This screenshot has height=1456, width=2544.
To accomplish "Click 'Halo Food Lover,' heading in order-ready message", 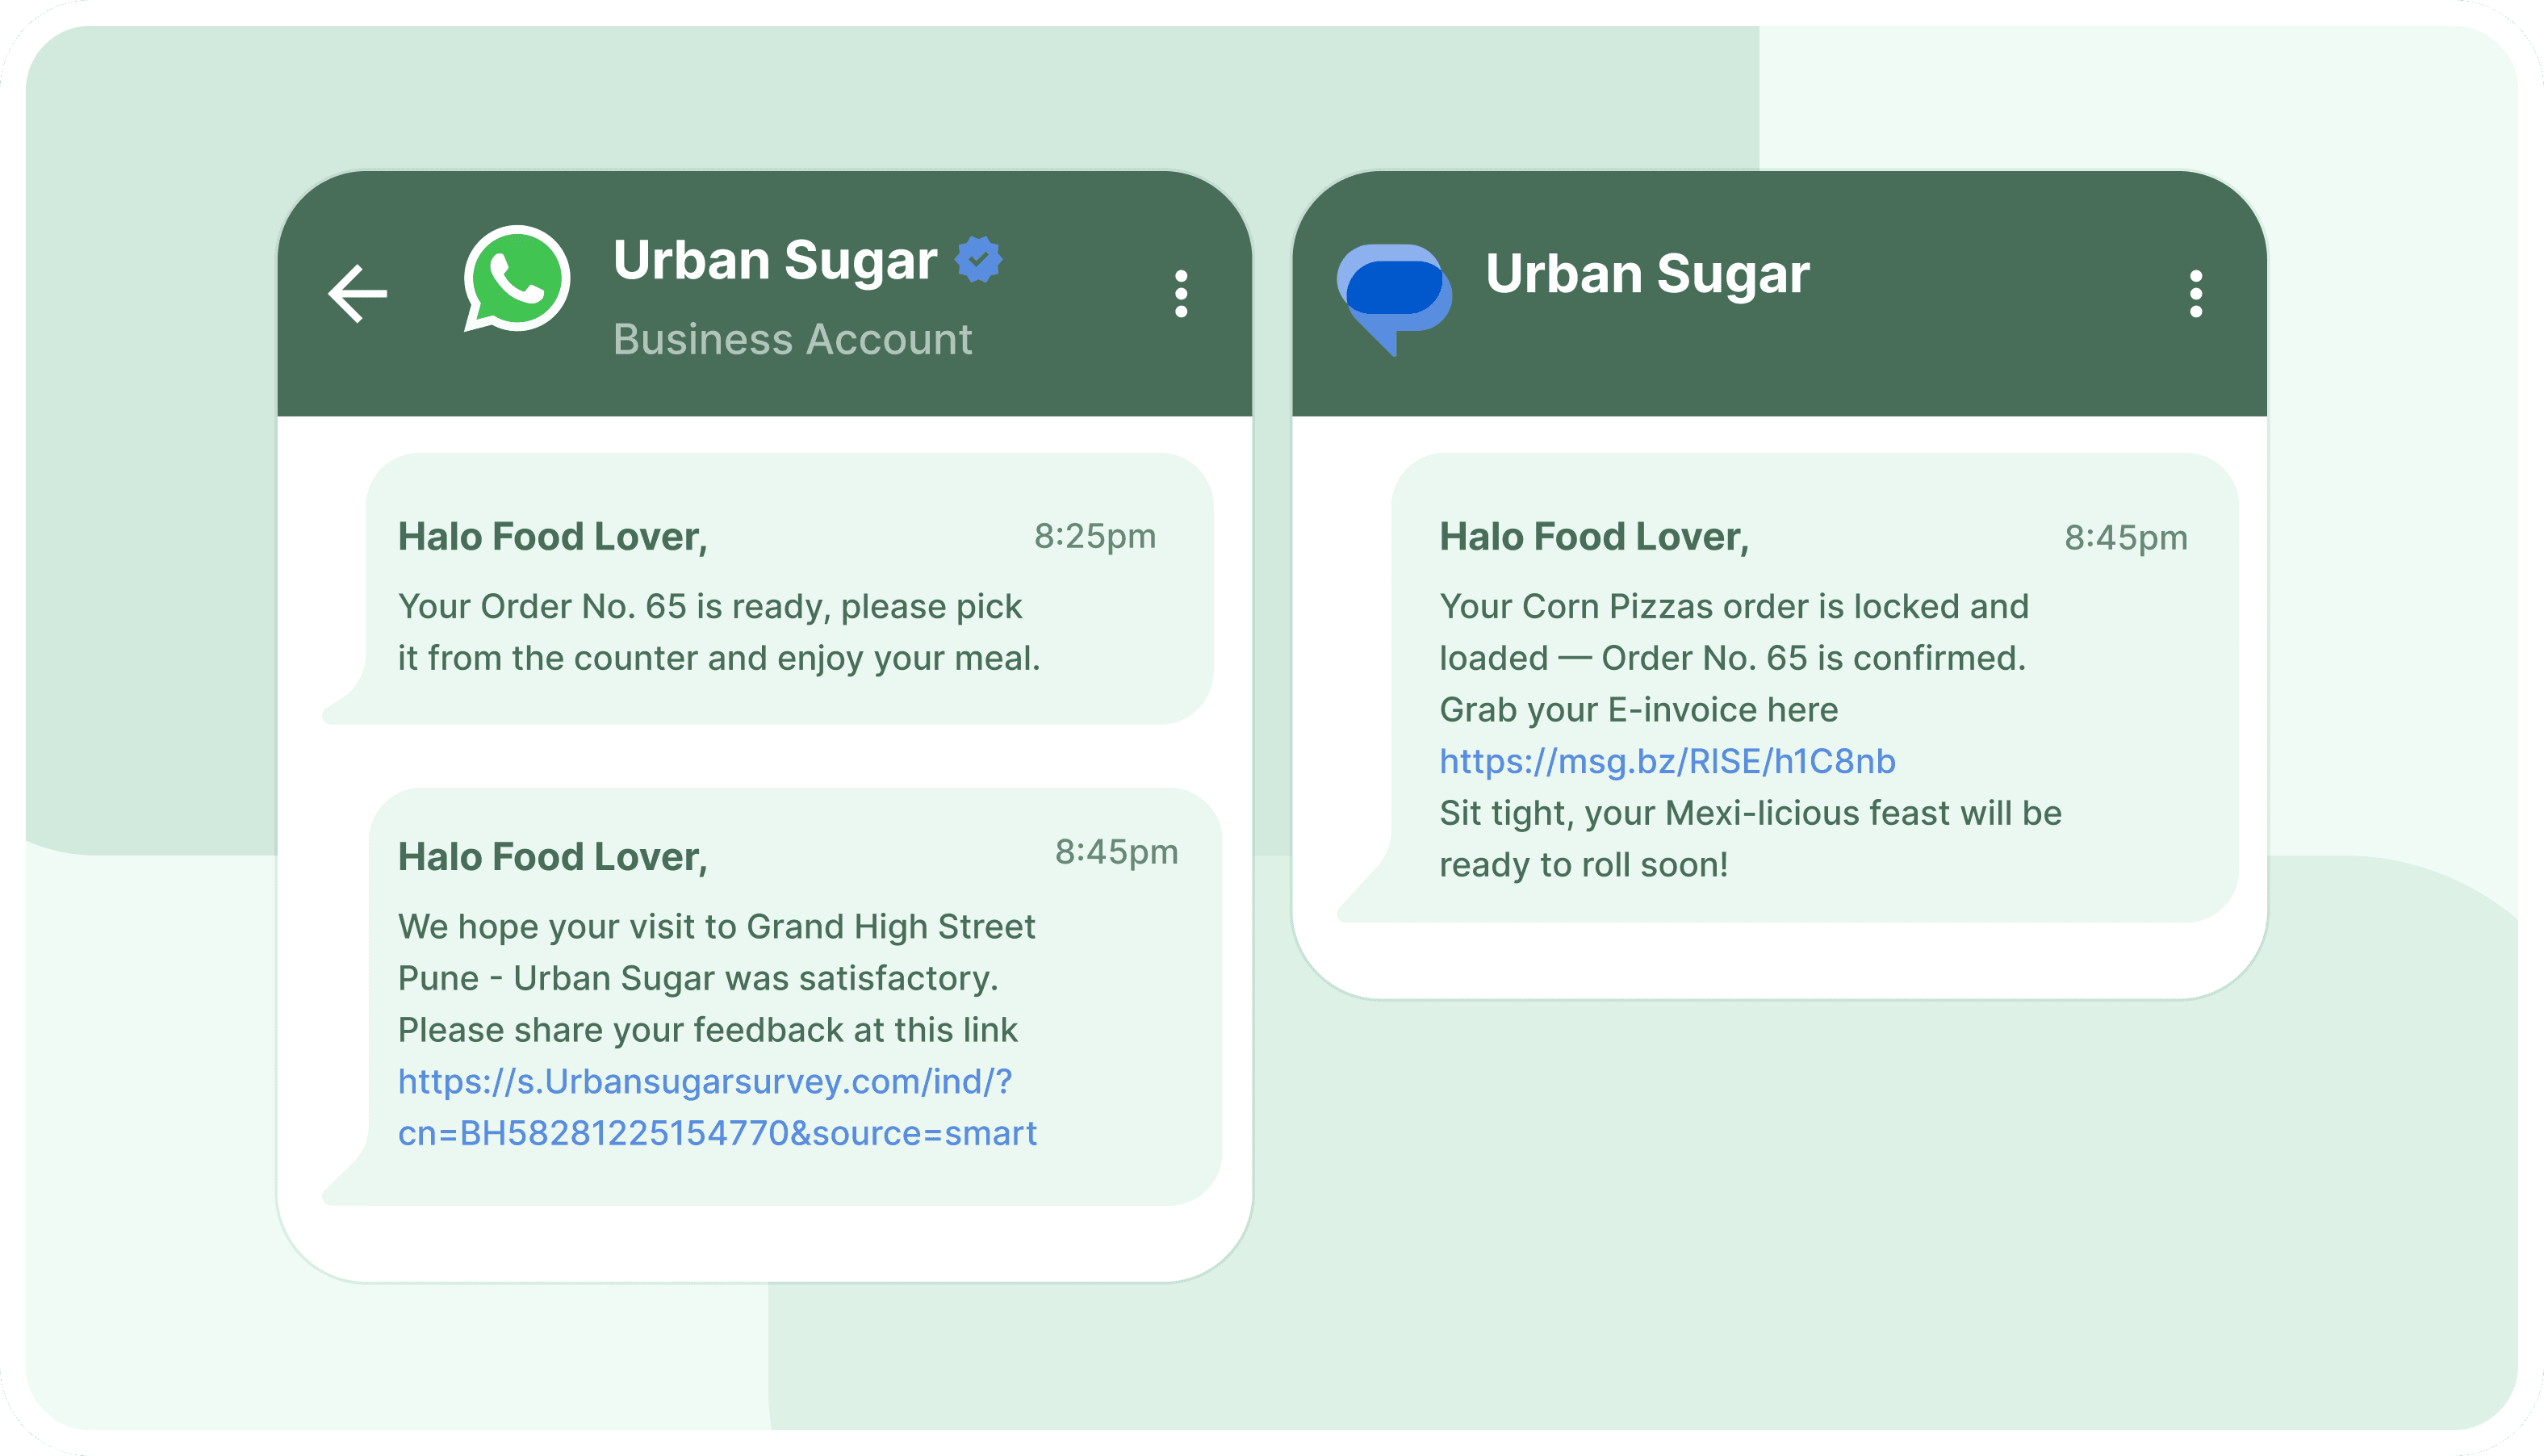I will [x=552, y=537].
